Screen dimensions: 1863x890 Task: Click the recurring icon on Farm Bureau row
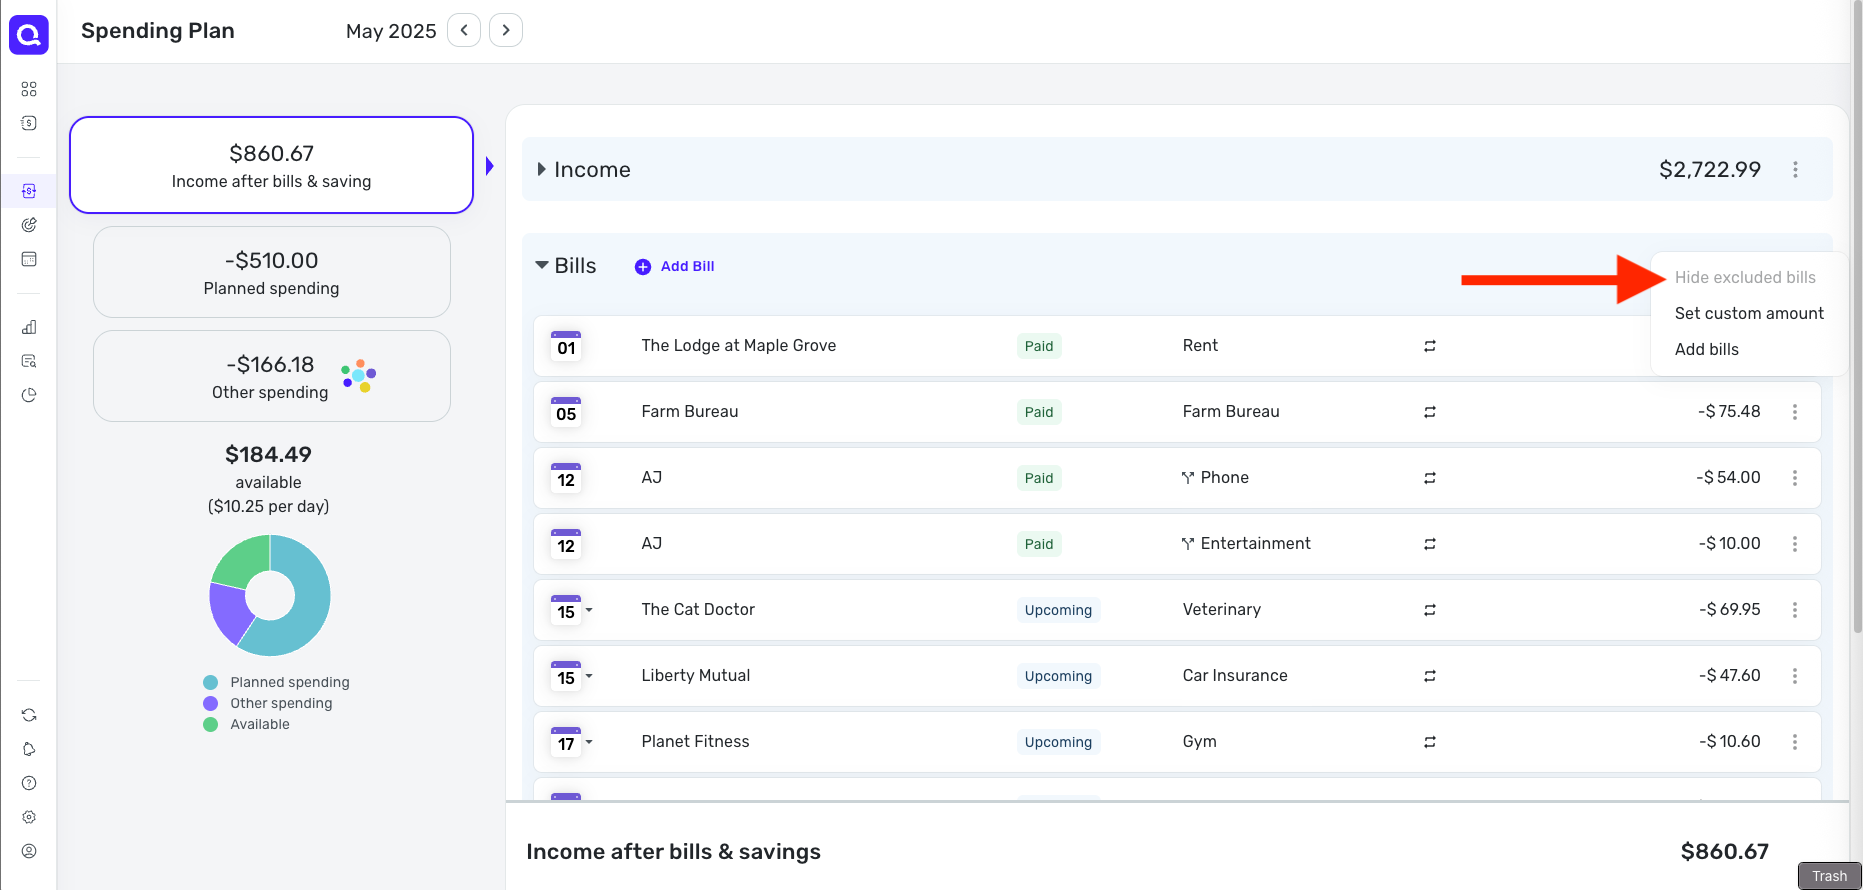[1430, 412]
